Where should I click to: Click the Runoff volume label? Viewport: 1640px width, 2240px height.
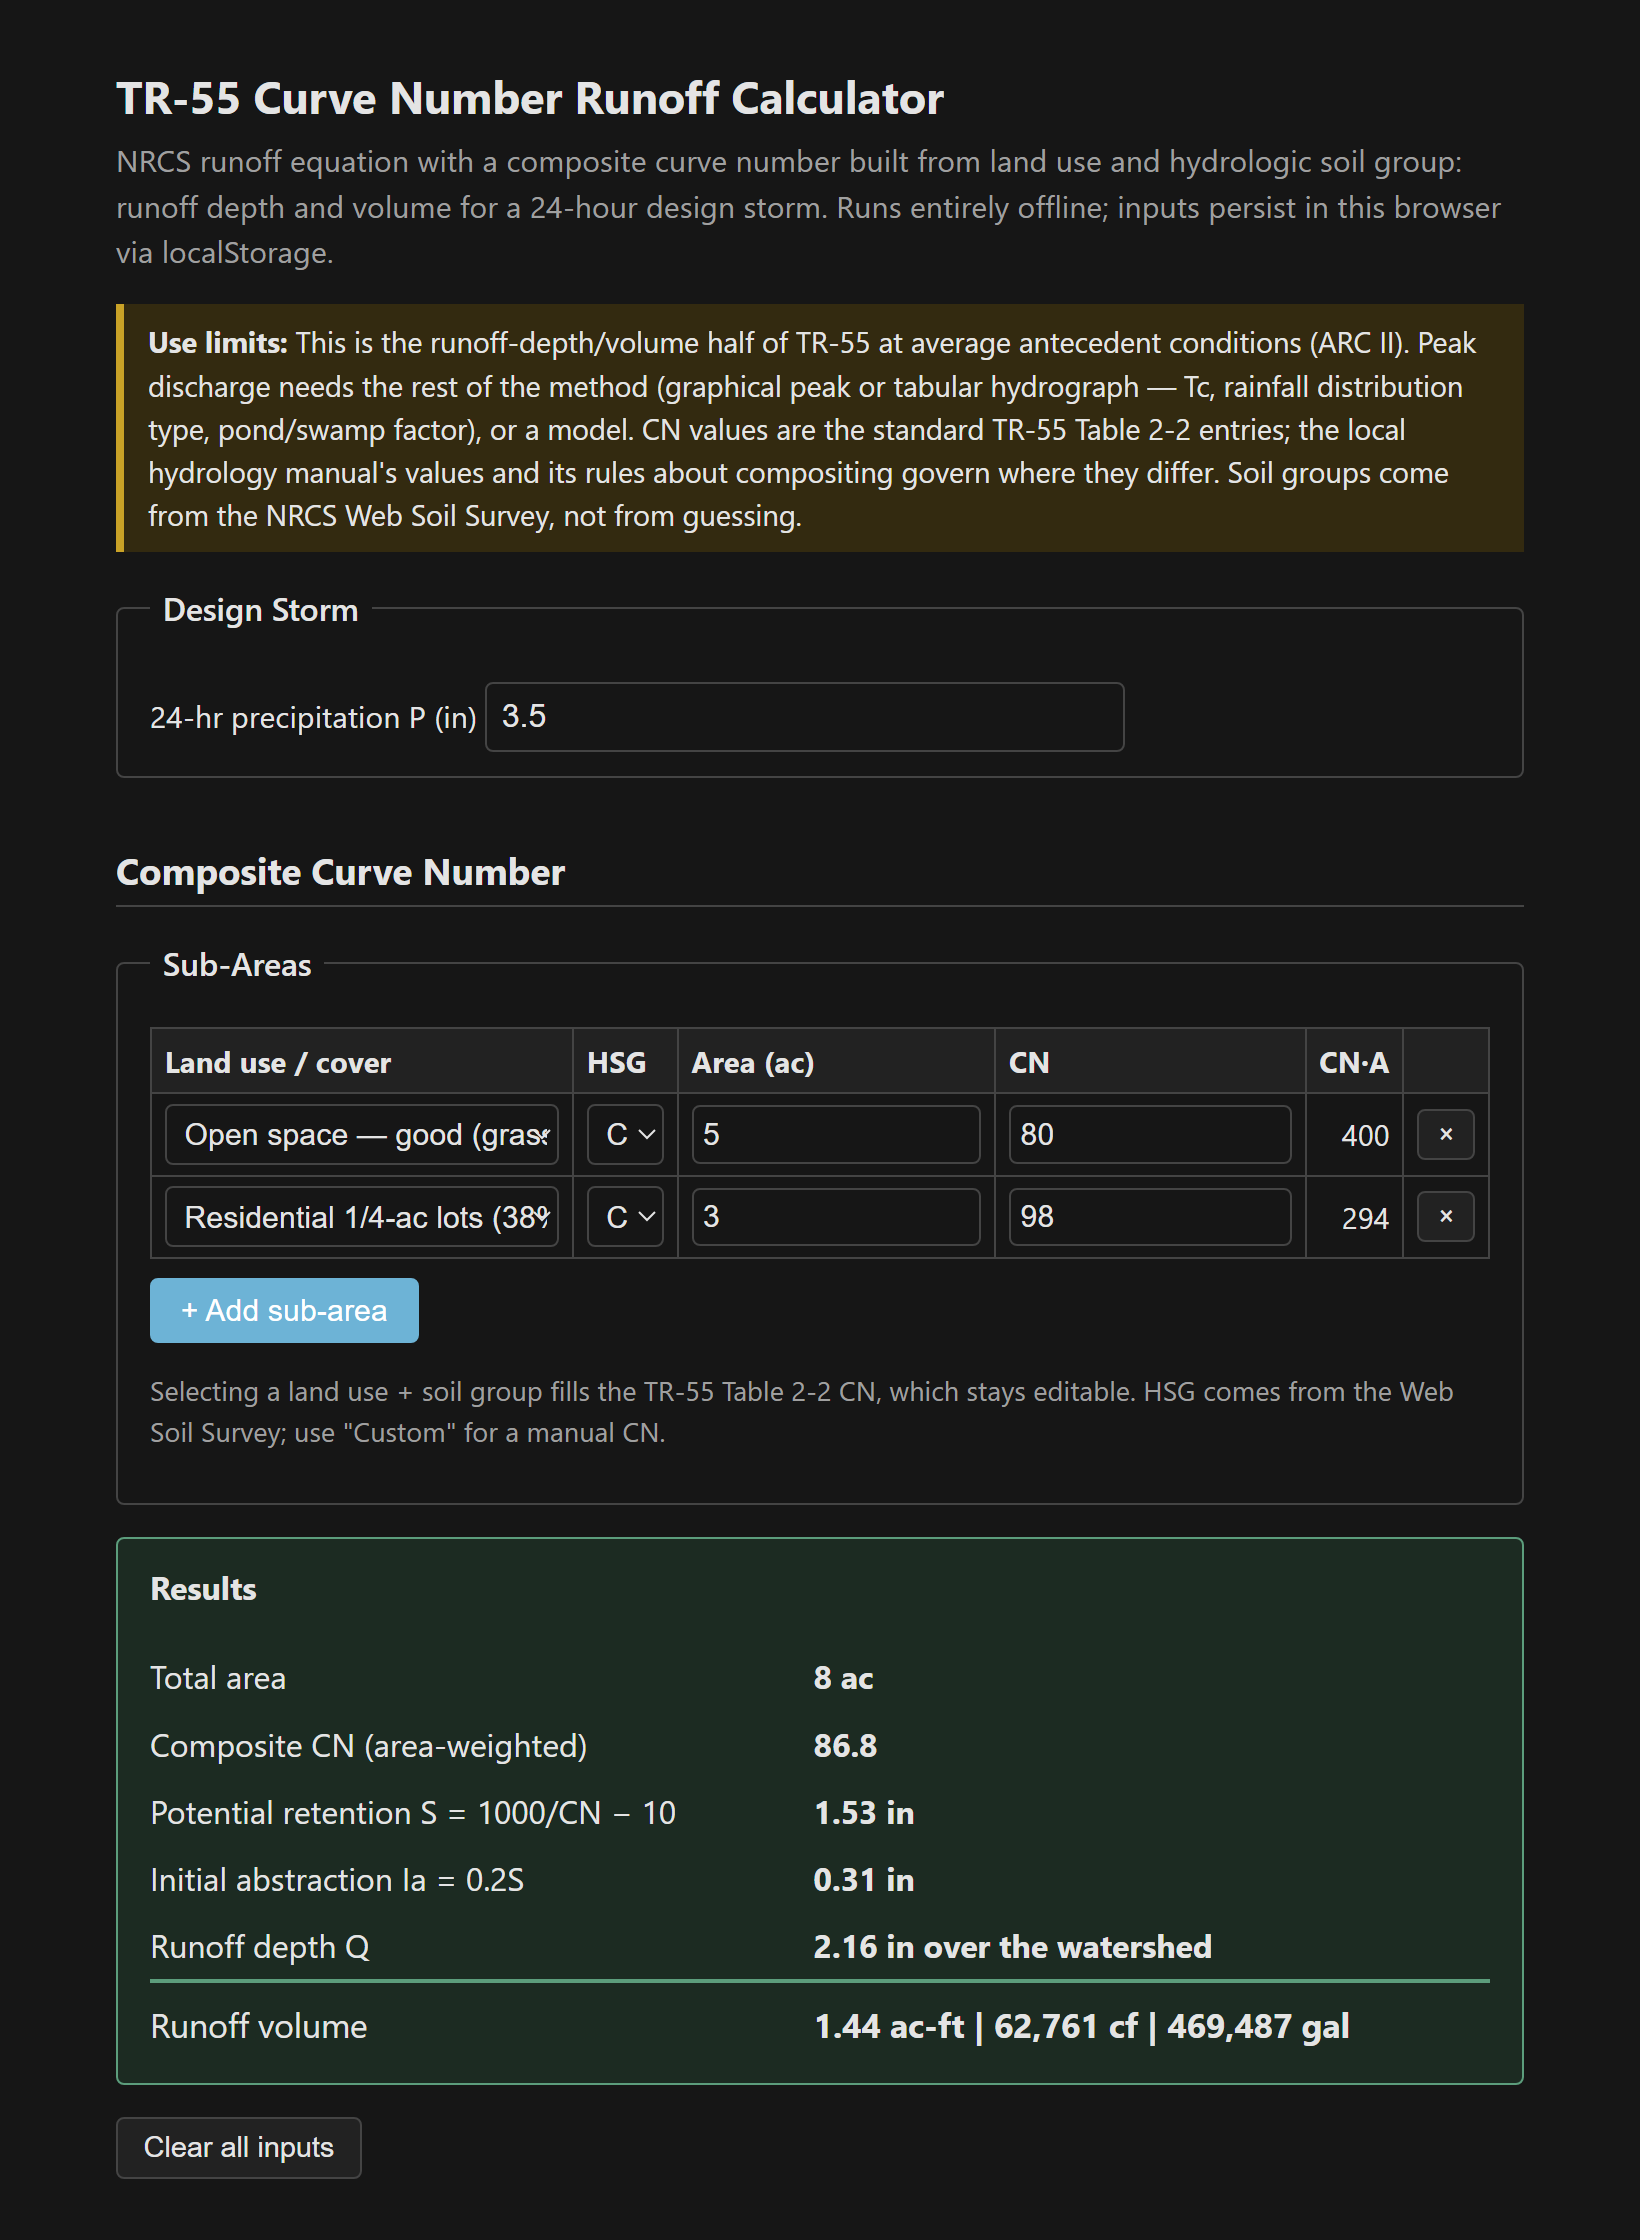point(259,2025)
